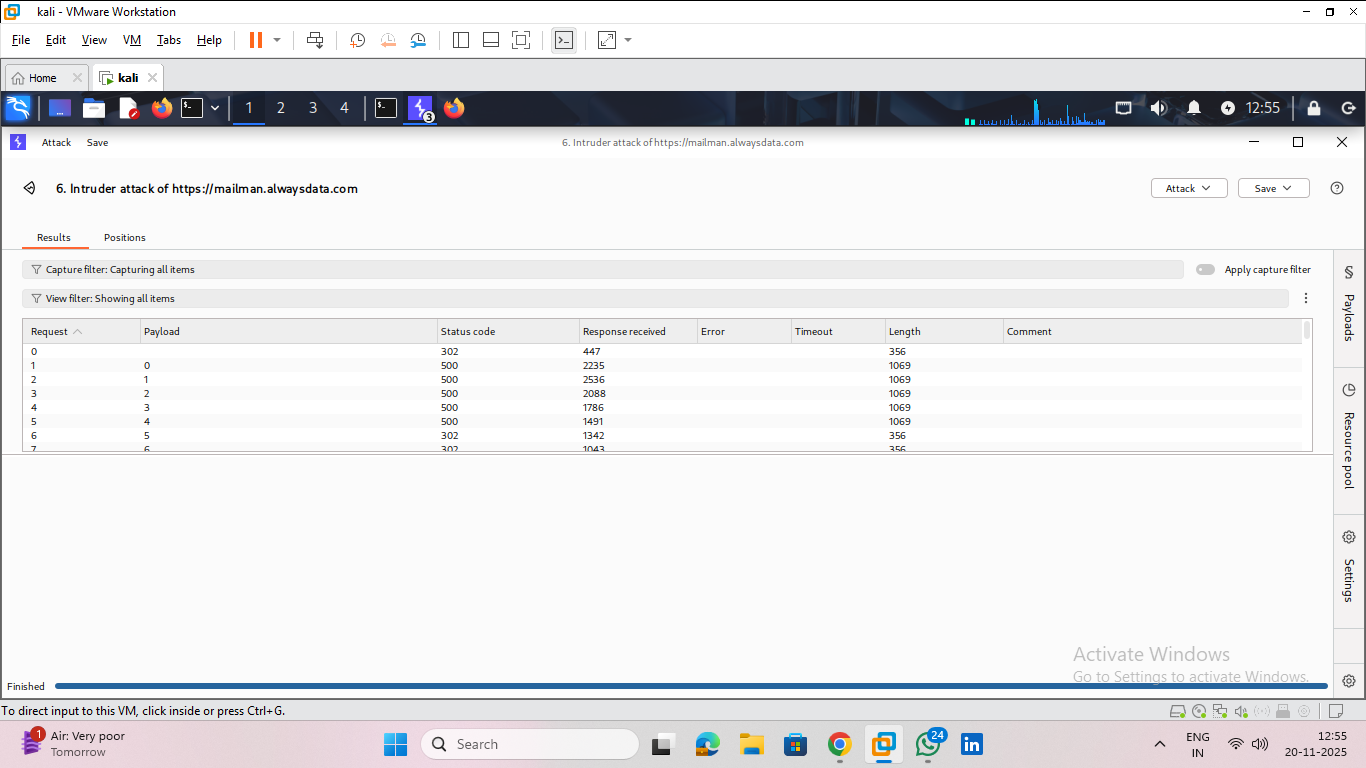This screenshot has width=1366, height=768.
Task: Expand the Save dropdown button
Action: pyautogui.click(x=1273, y=188)
